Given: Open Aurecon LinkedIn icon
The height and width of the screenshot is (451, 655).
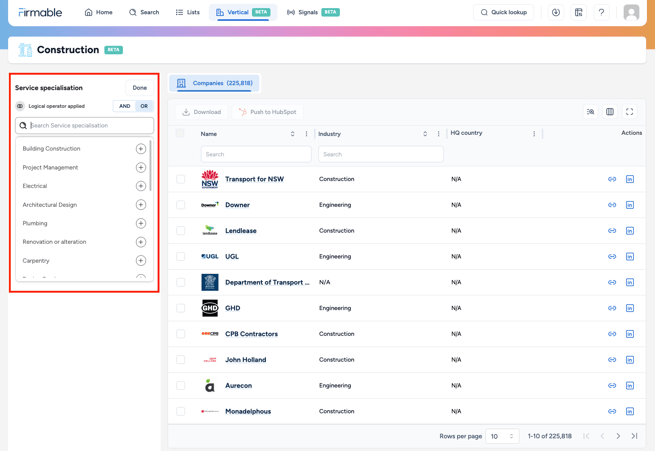Looking at the screenshot, I should 630,385.
